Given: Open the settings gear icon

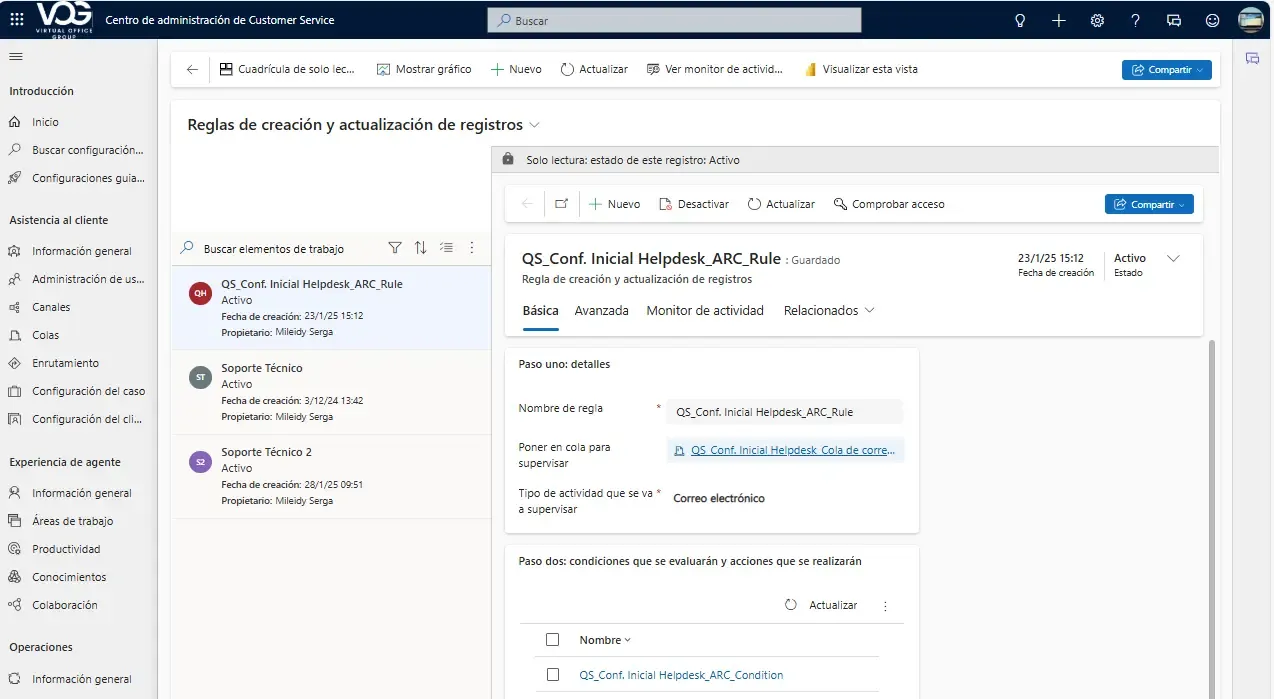Looking at the screenshot, I should point(1097,20).
